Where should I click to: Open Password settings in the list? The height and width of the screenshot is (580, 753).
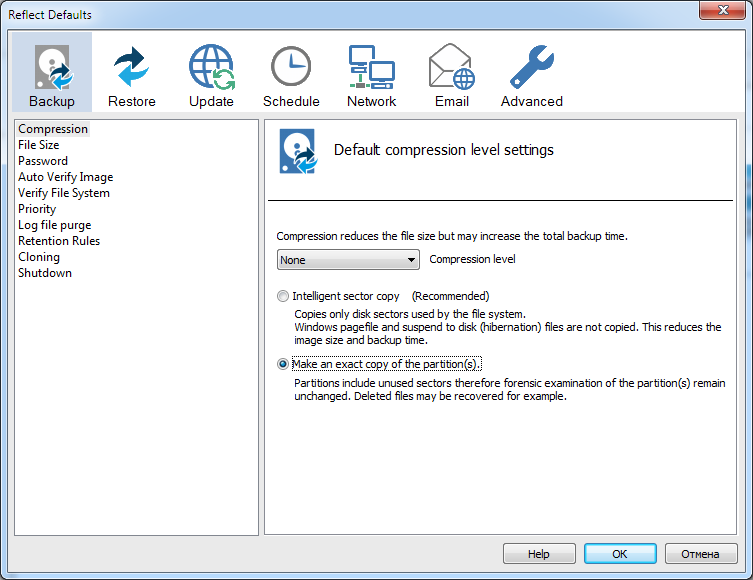43,161
